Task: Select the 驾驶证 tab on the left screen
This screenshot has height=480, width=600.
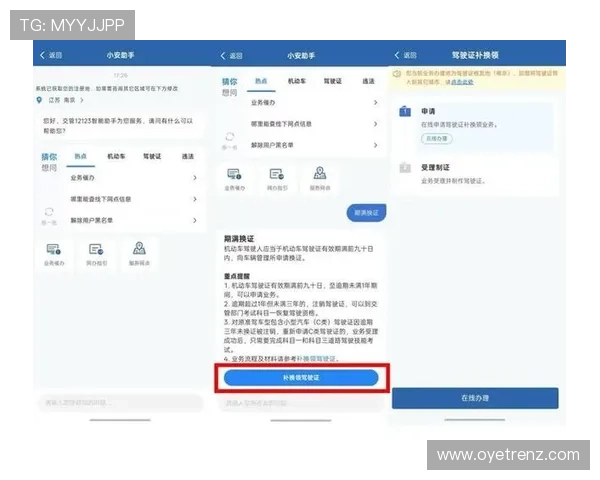Action: coord(152,156)
